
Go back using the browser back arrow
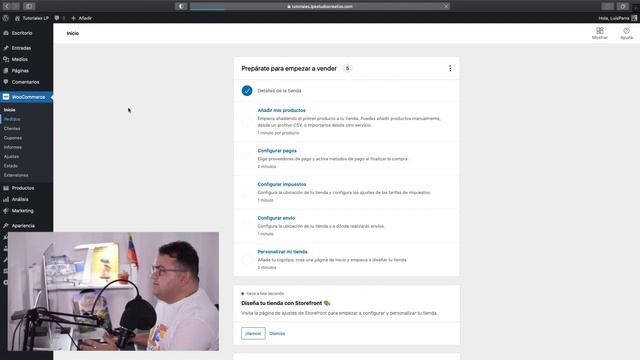click(x=7, y=6)
